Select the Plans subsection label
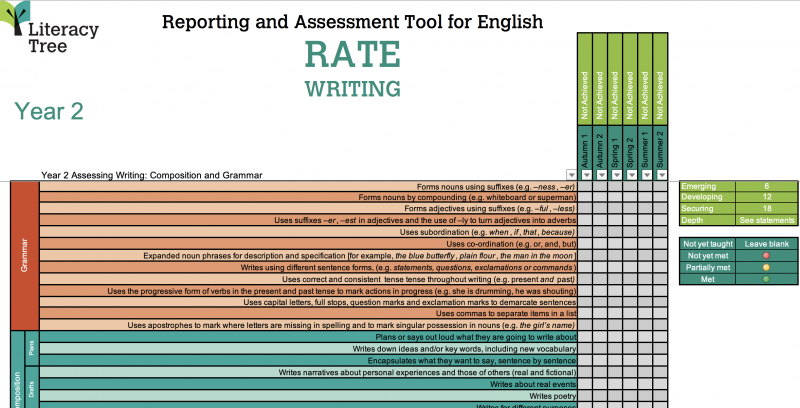800x408 pixels. pyautogui.click(x=31, y=349)
